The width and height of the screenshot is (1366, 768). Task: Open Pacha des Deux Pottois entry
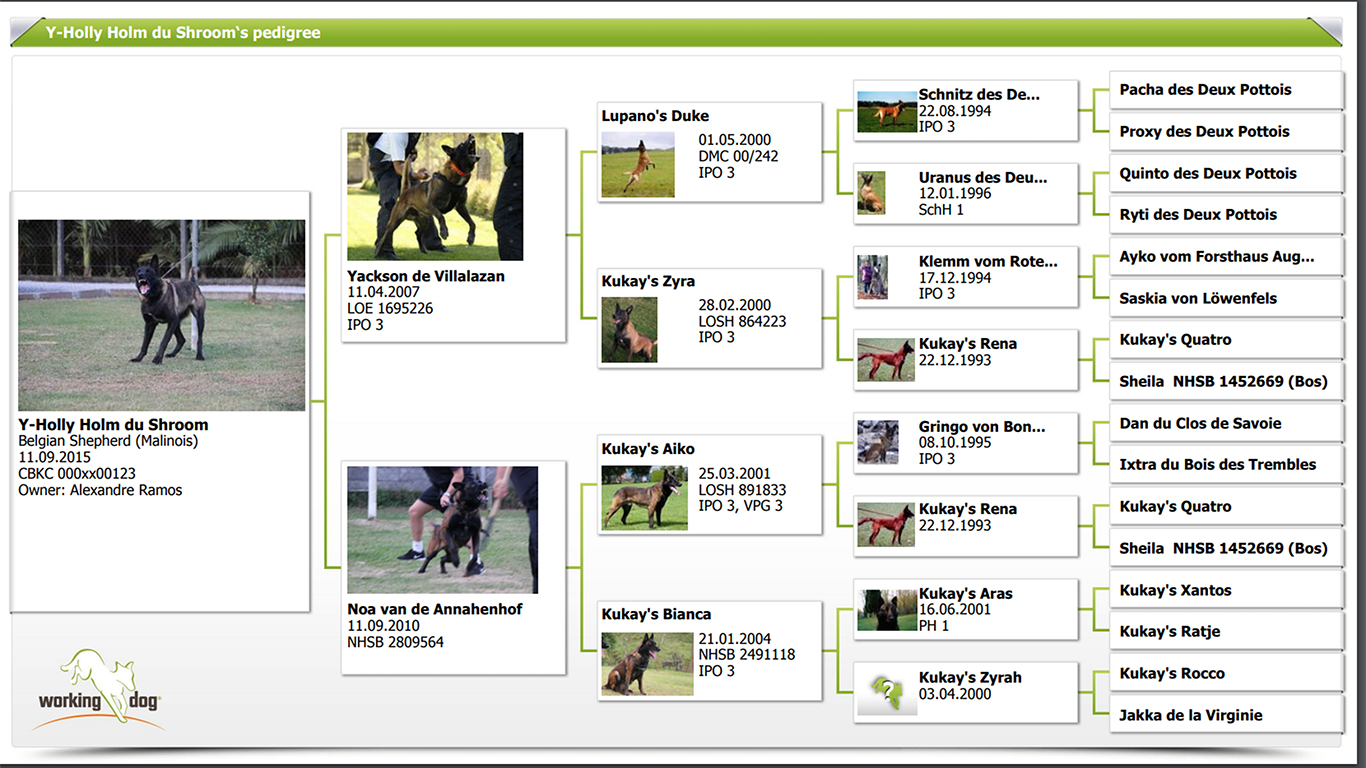[x=1225, y=90]
